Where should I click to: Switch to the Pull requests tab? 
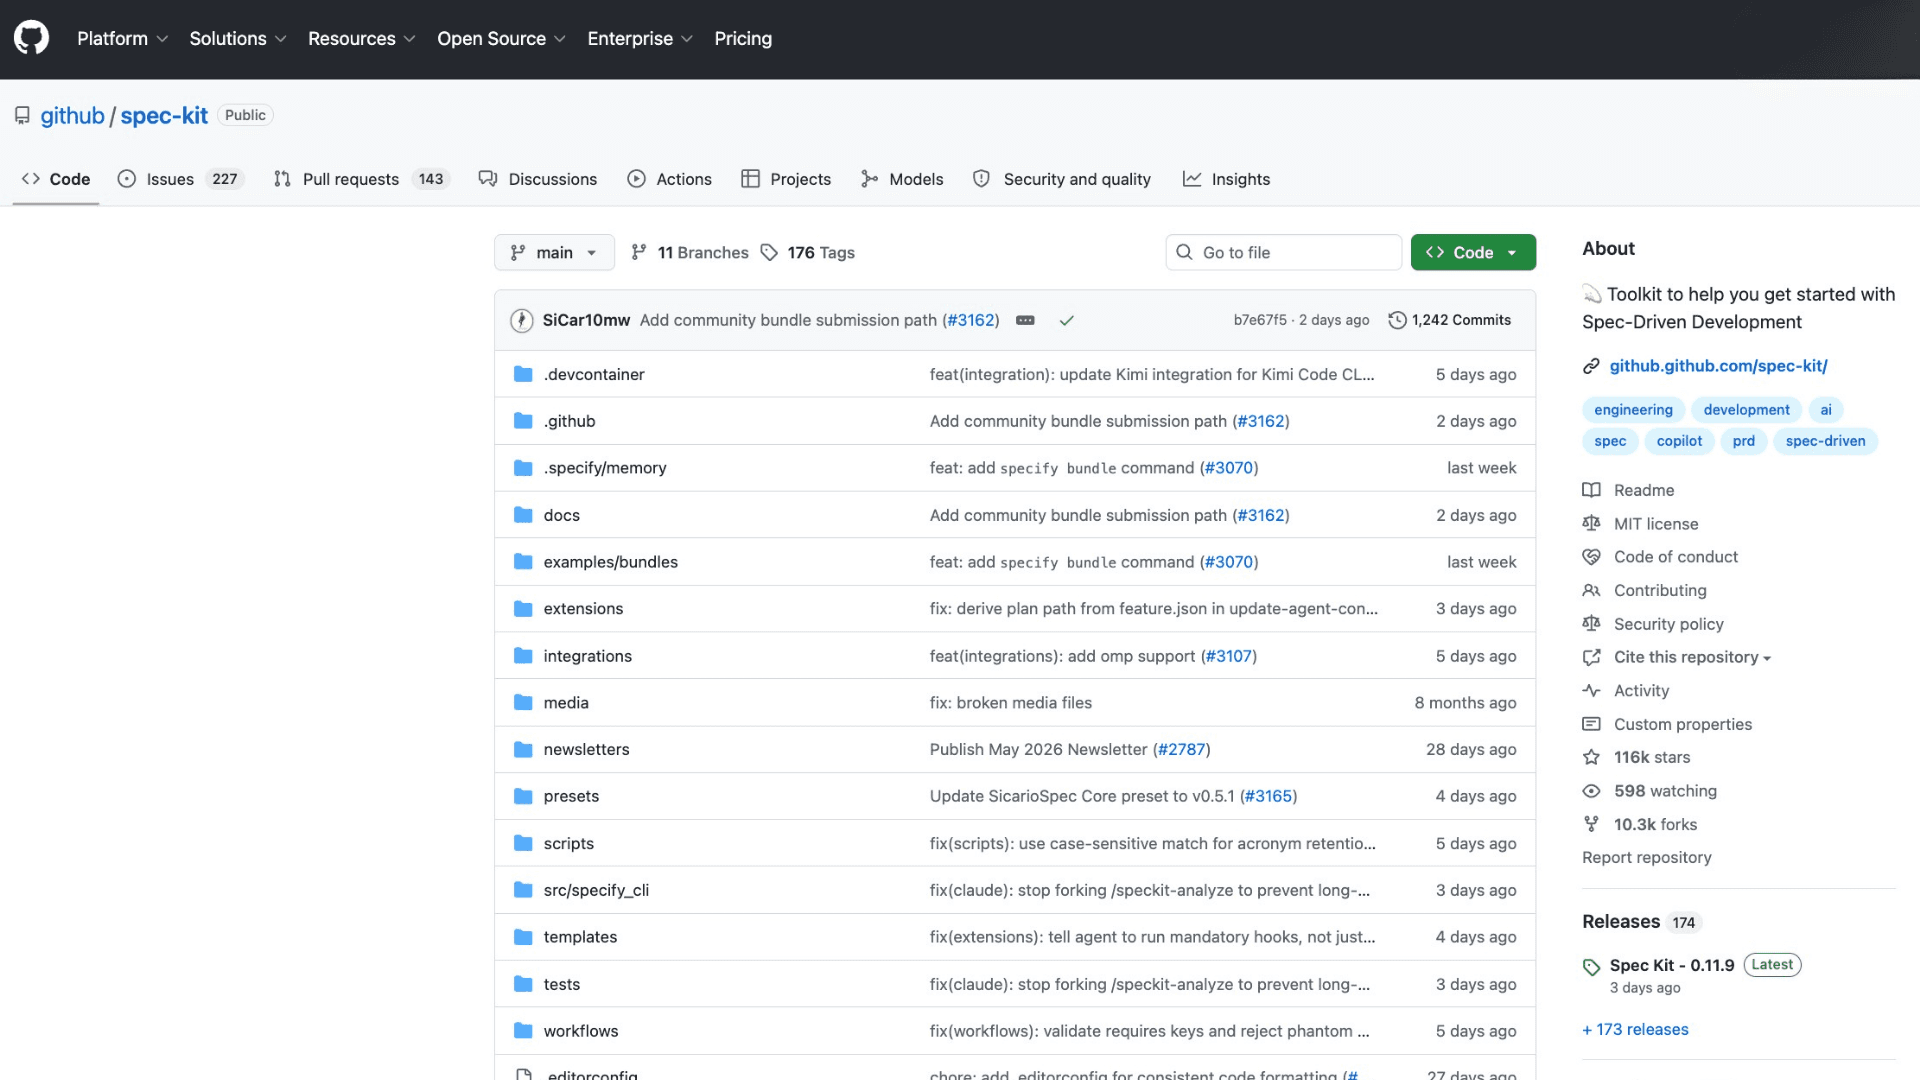tap(361, 179)
